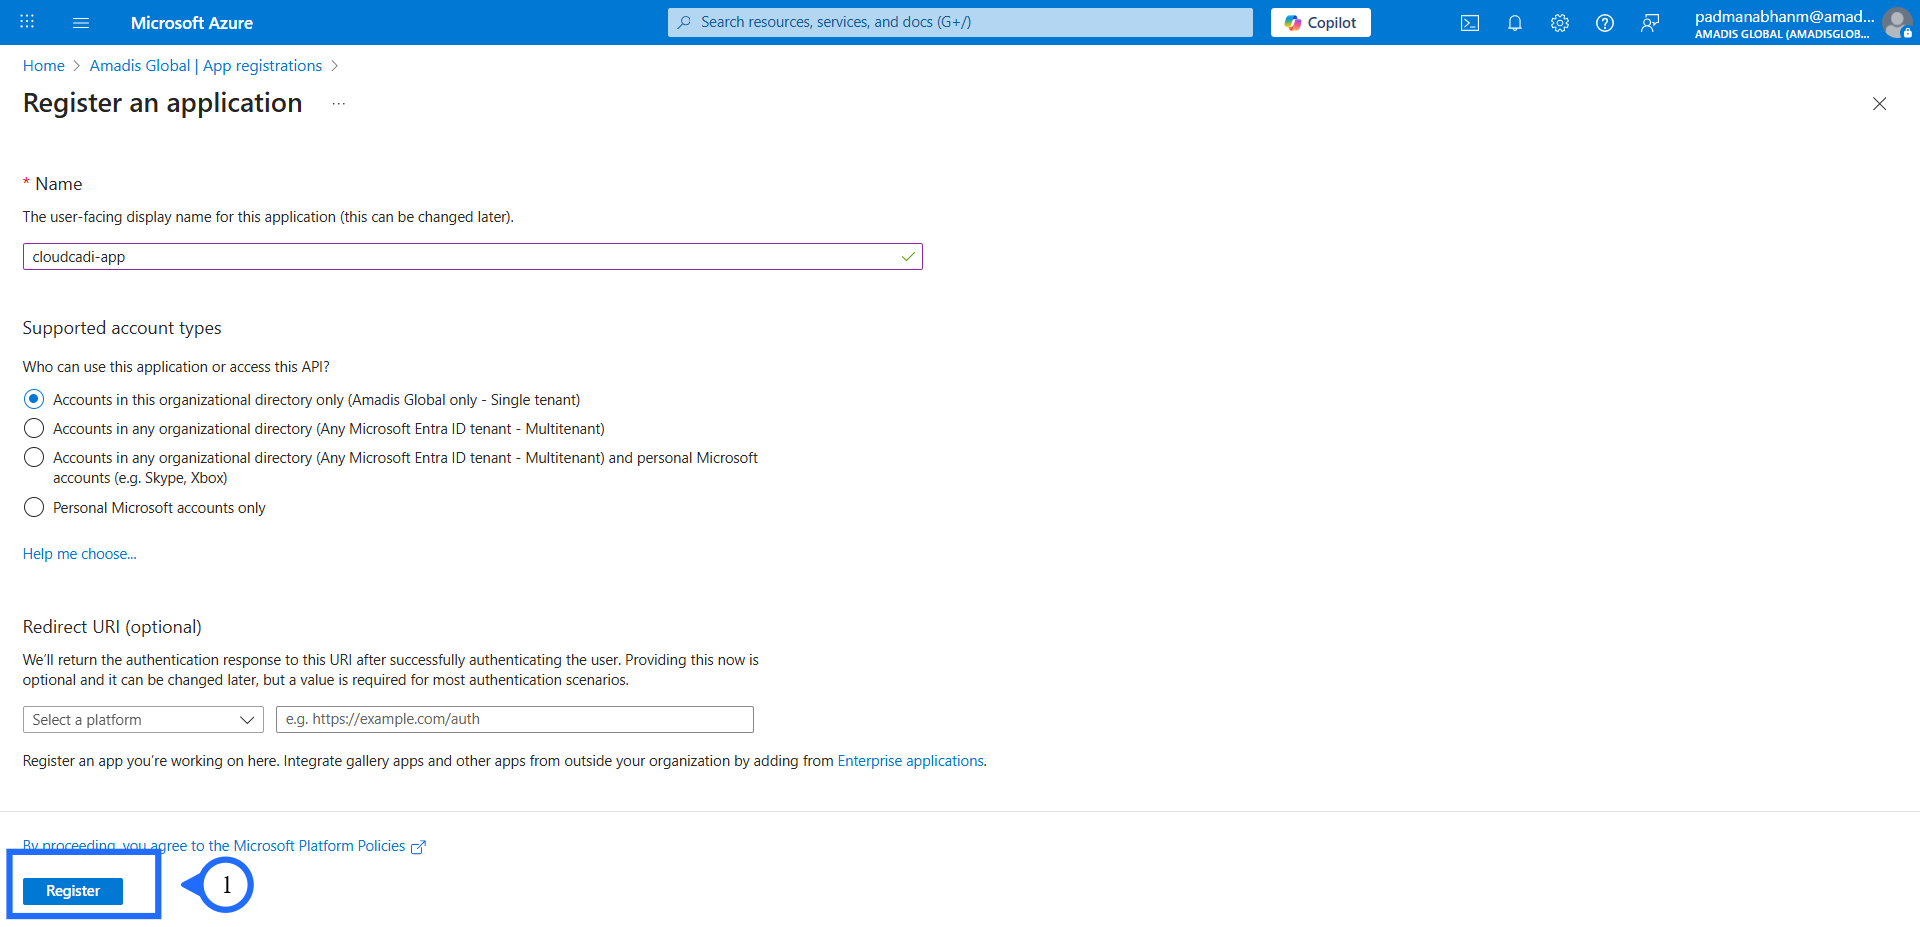1920x927 pixels.
Task: Go to Home breadcrumb
Action: coord(44,66)
